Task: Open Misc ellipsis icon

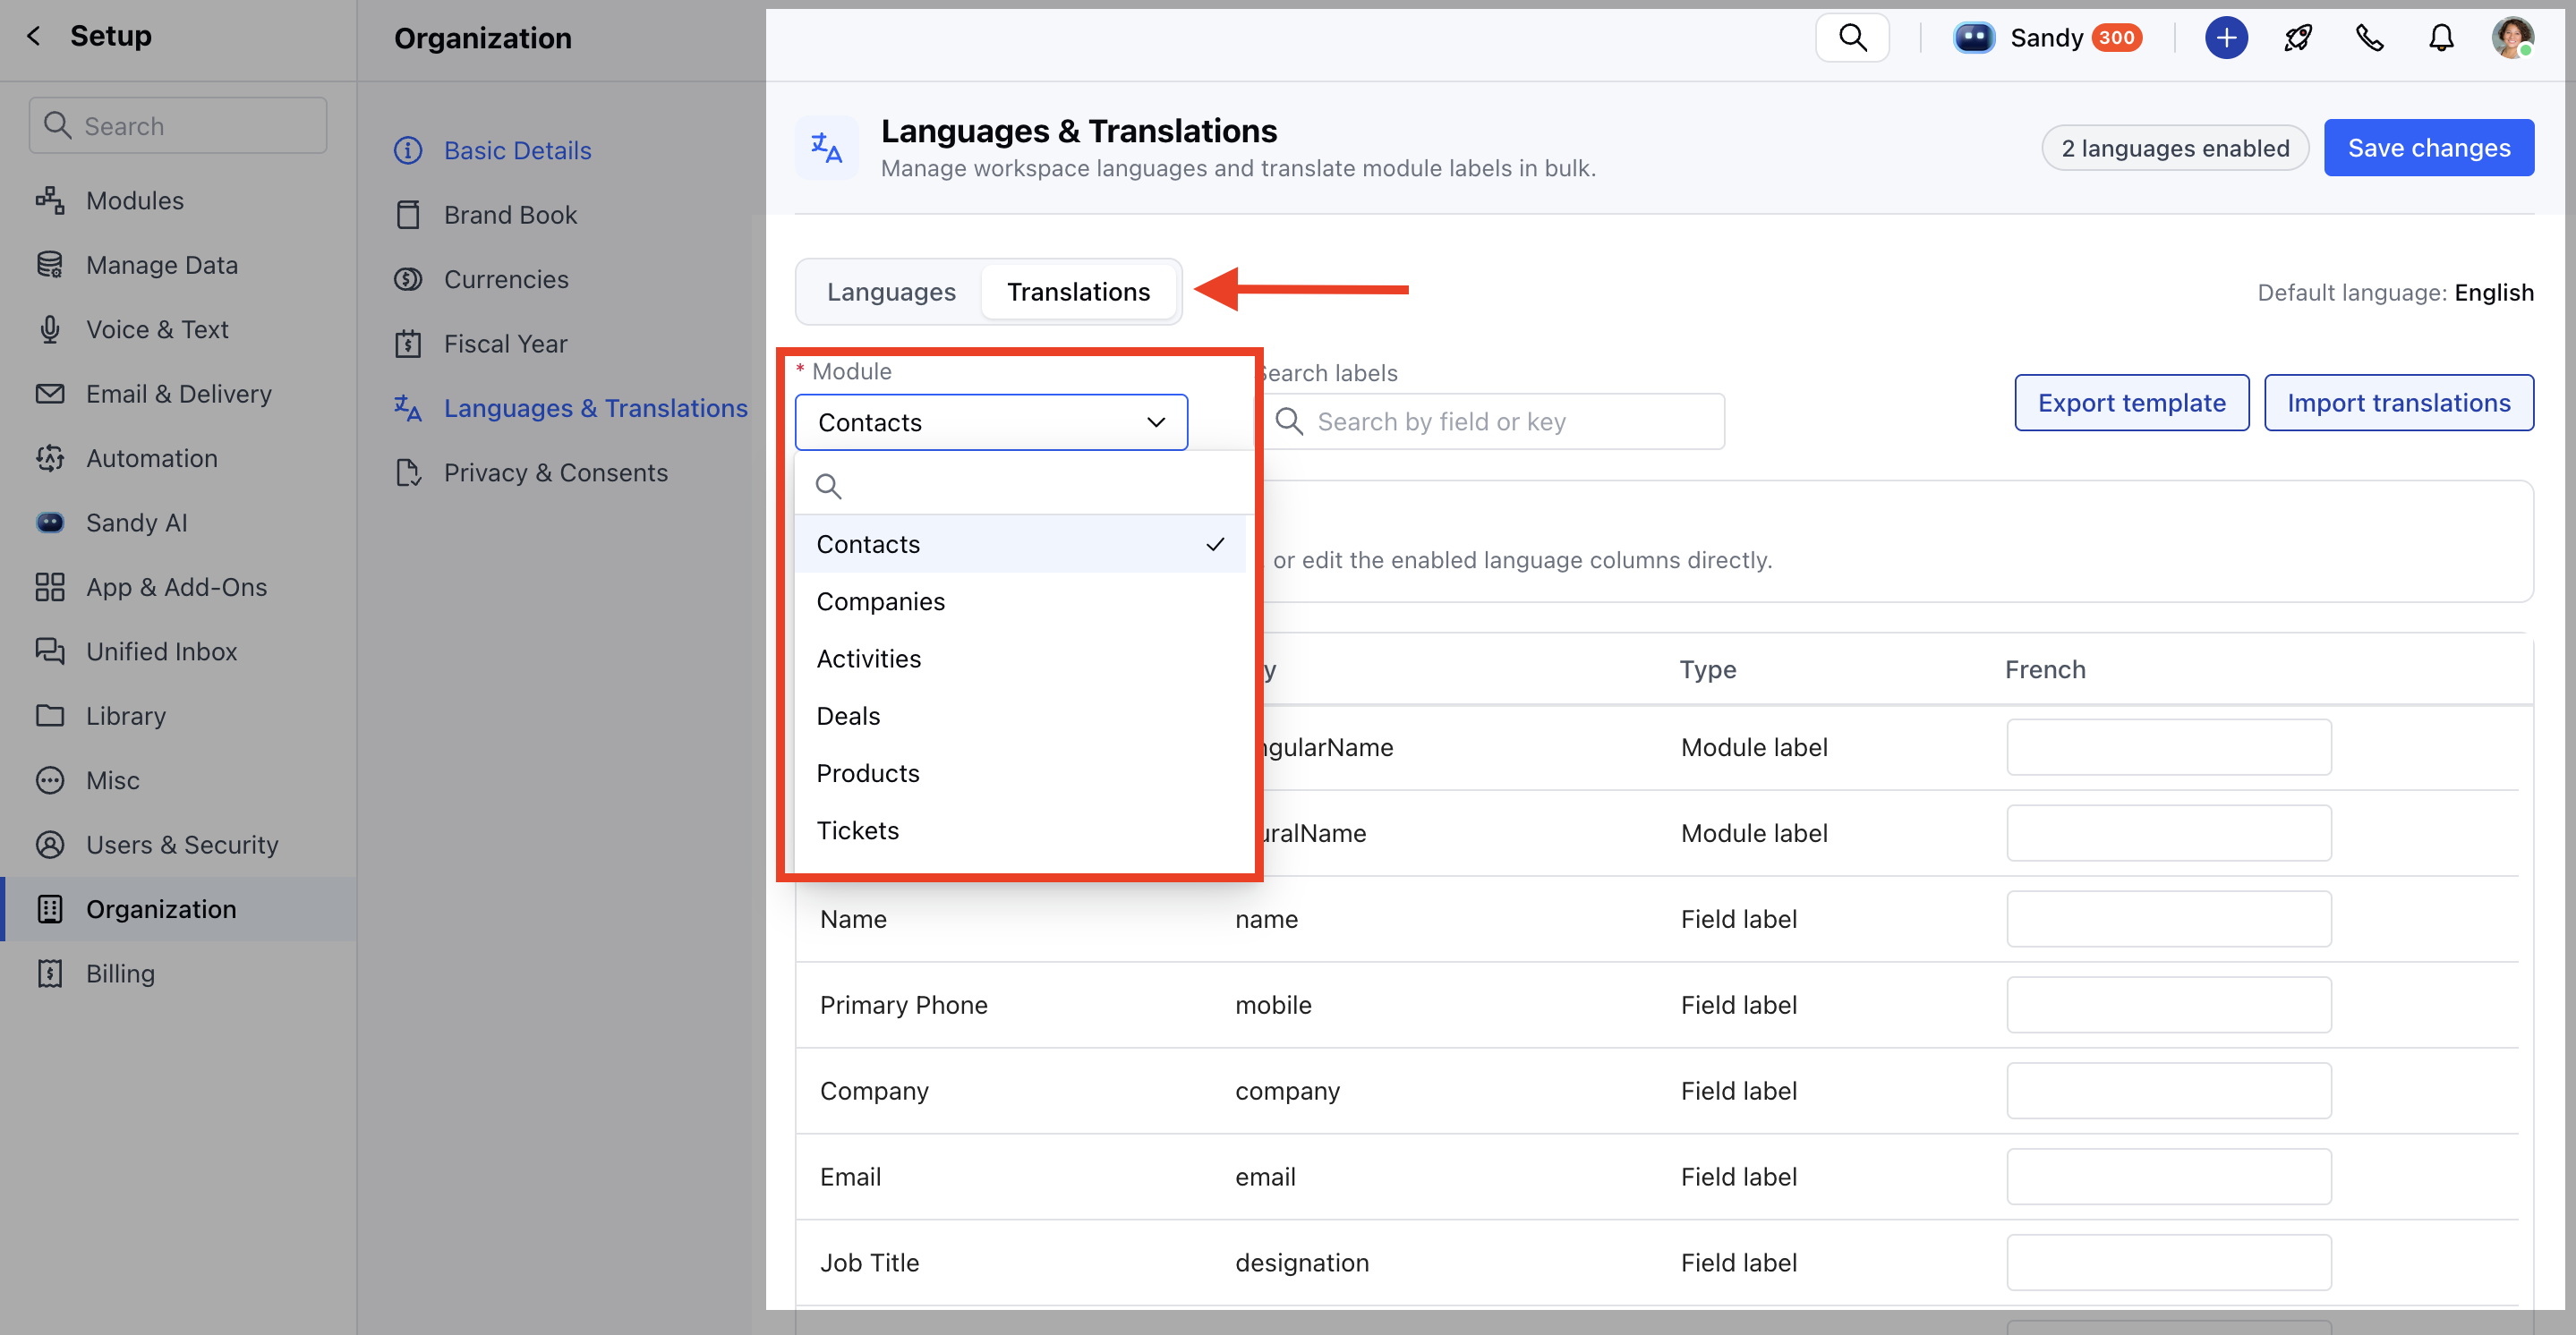Action: (x=50, y=780)
